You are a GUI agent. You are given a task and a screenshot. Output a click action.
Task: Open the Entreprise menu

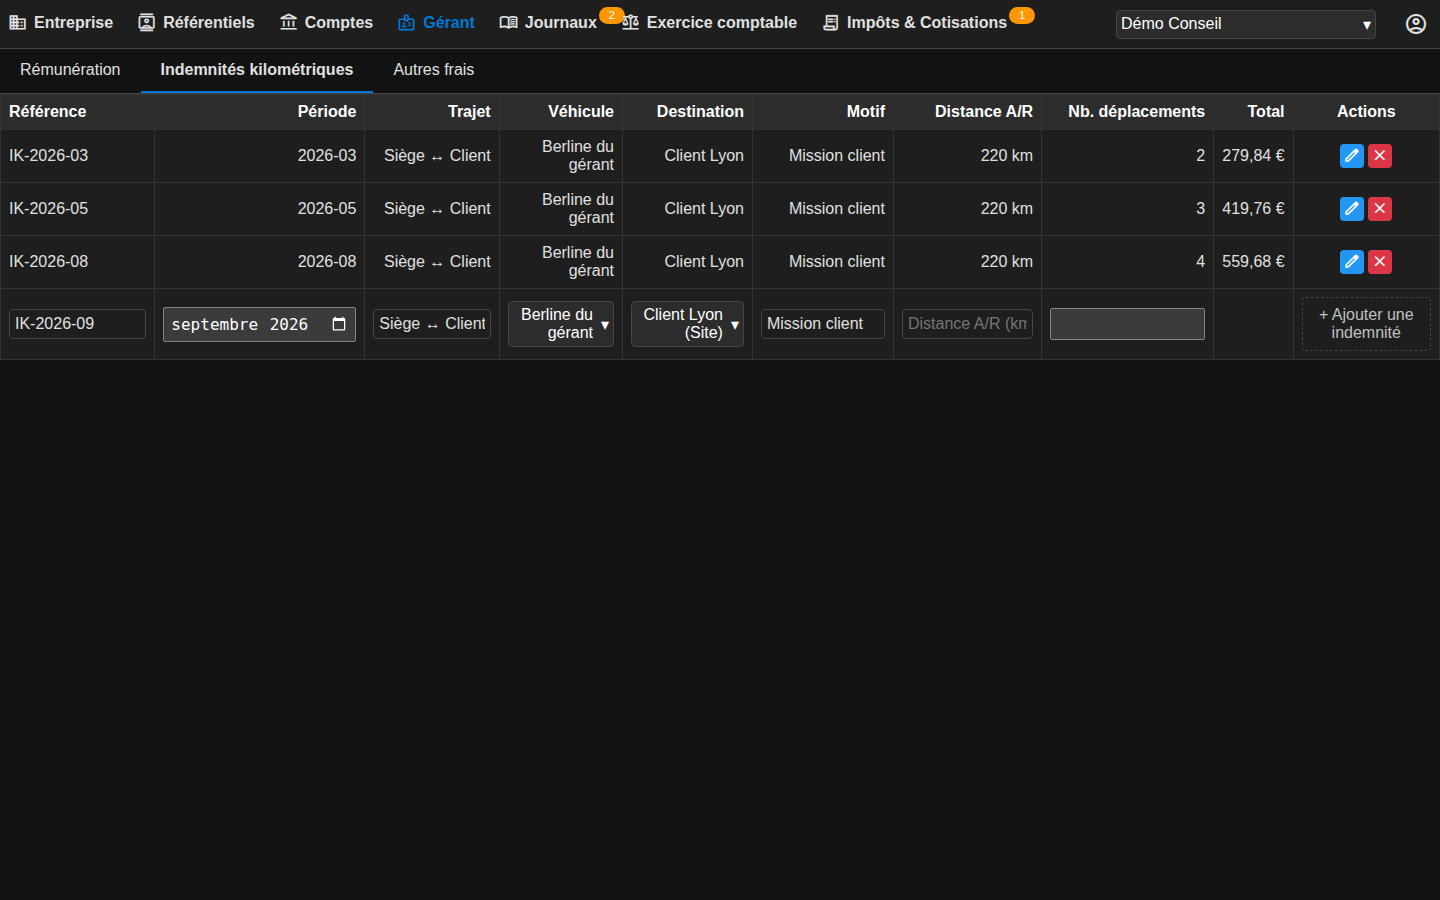click(61, 22)
